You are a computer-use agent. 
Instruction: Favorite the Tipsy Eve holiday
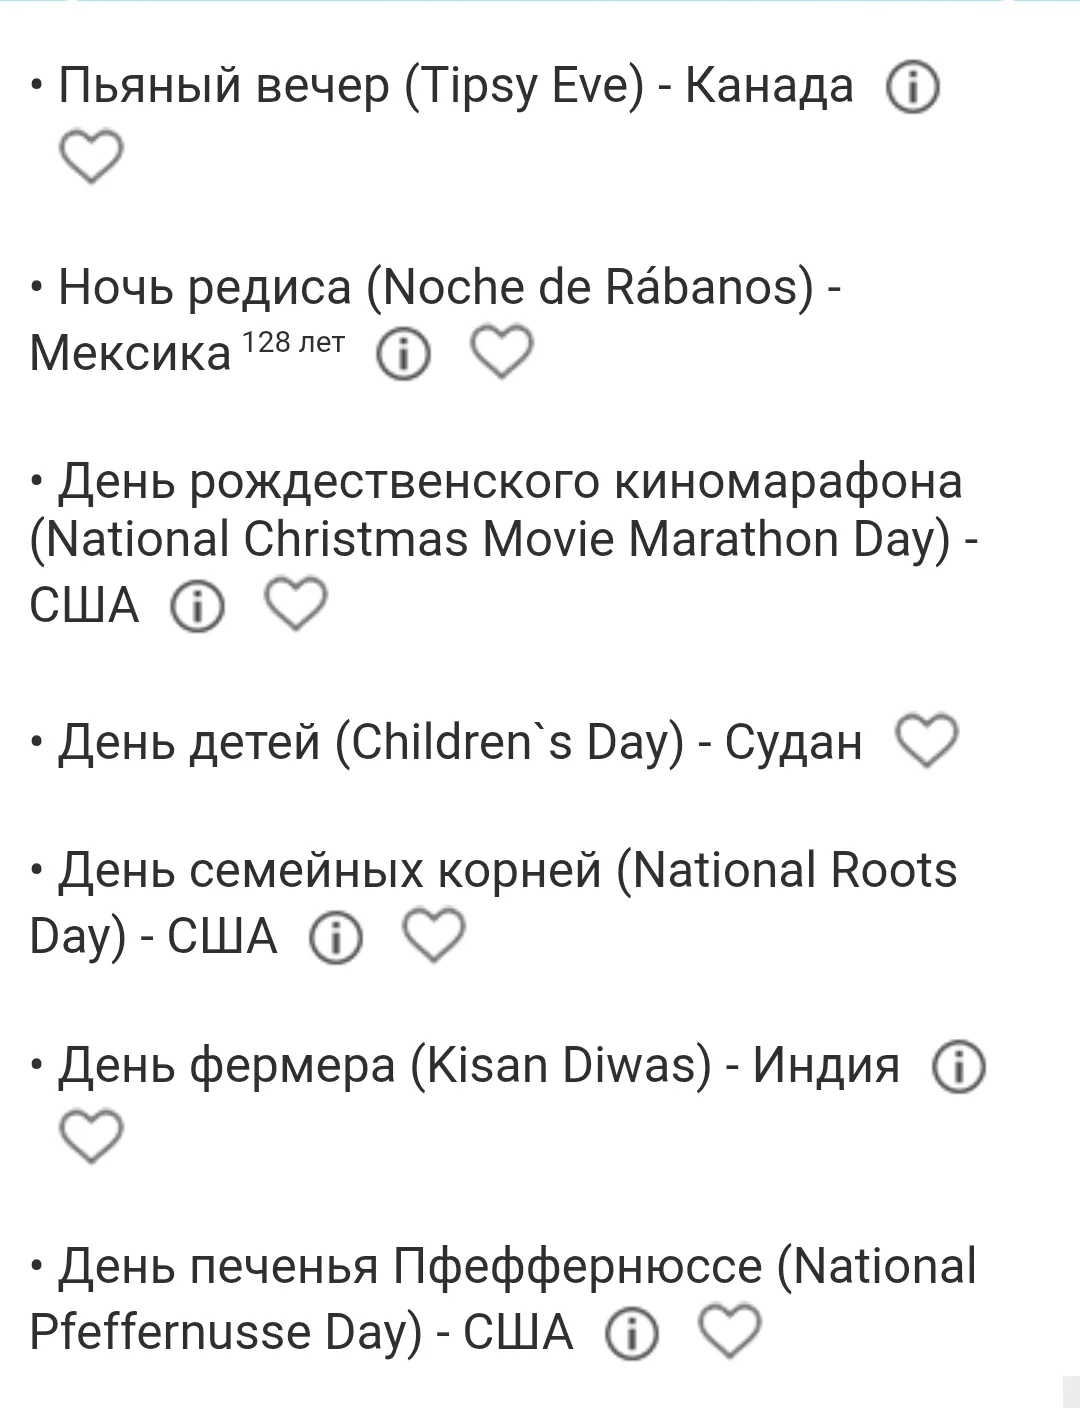91,156
